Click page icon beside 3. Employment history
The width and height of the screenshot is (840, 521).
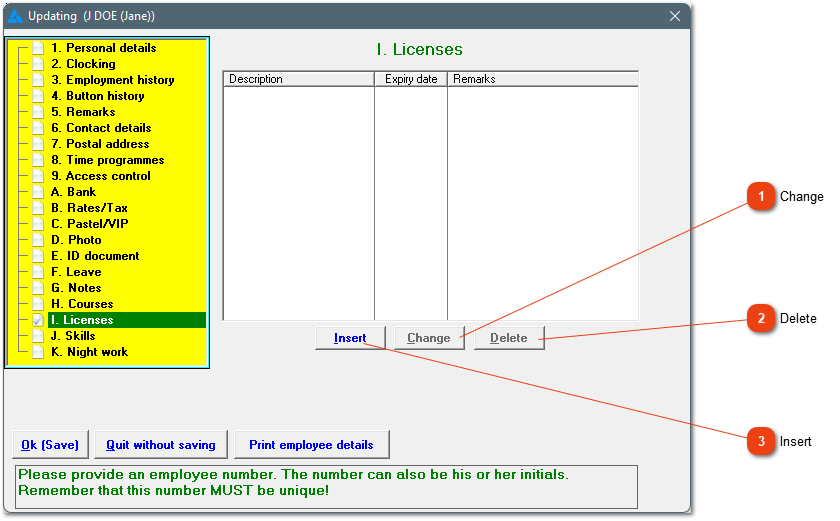38,80
